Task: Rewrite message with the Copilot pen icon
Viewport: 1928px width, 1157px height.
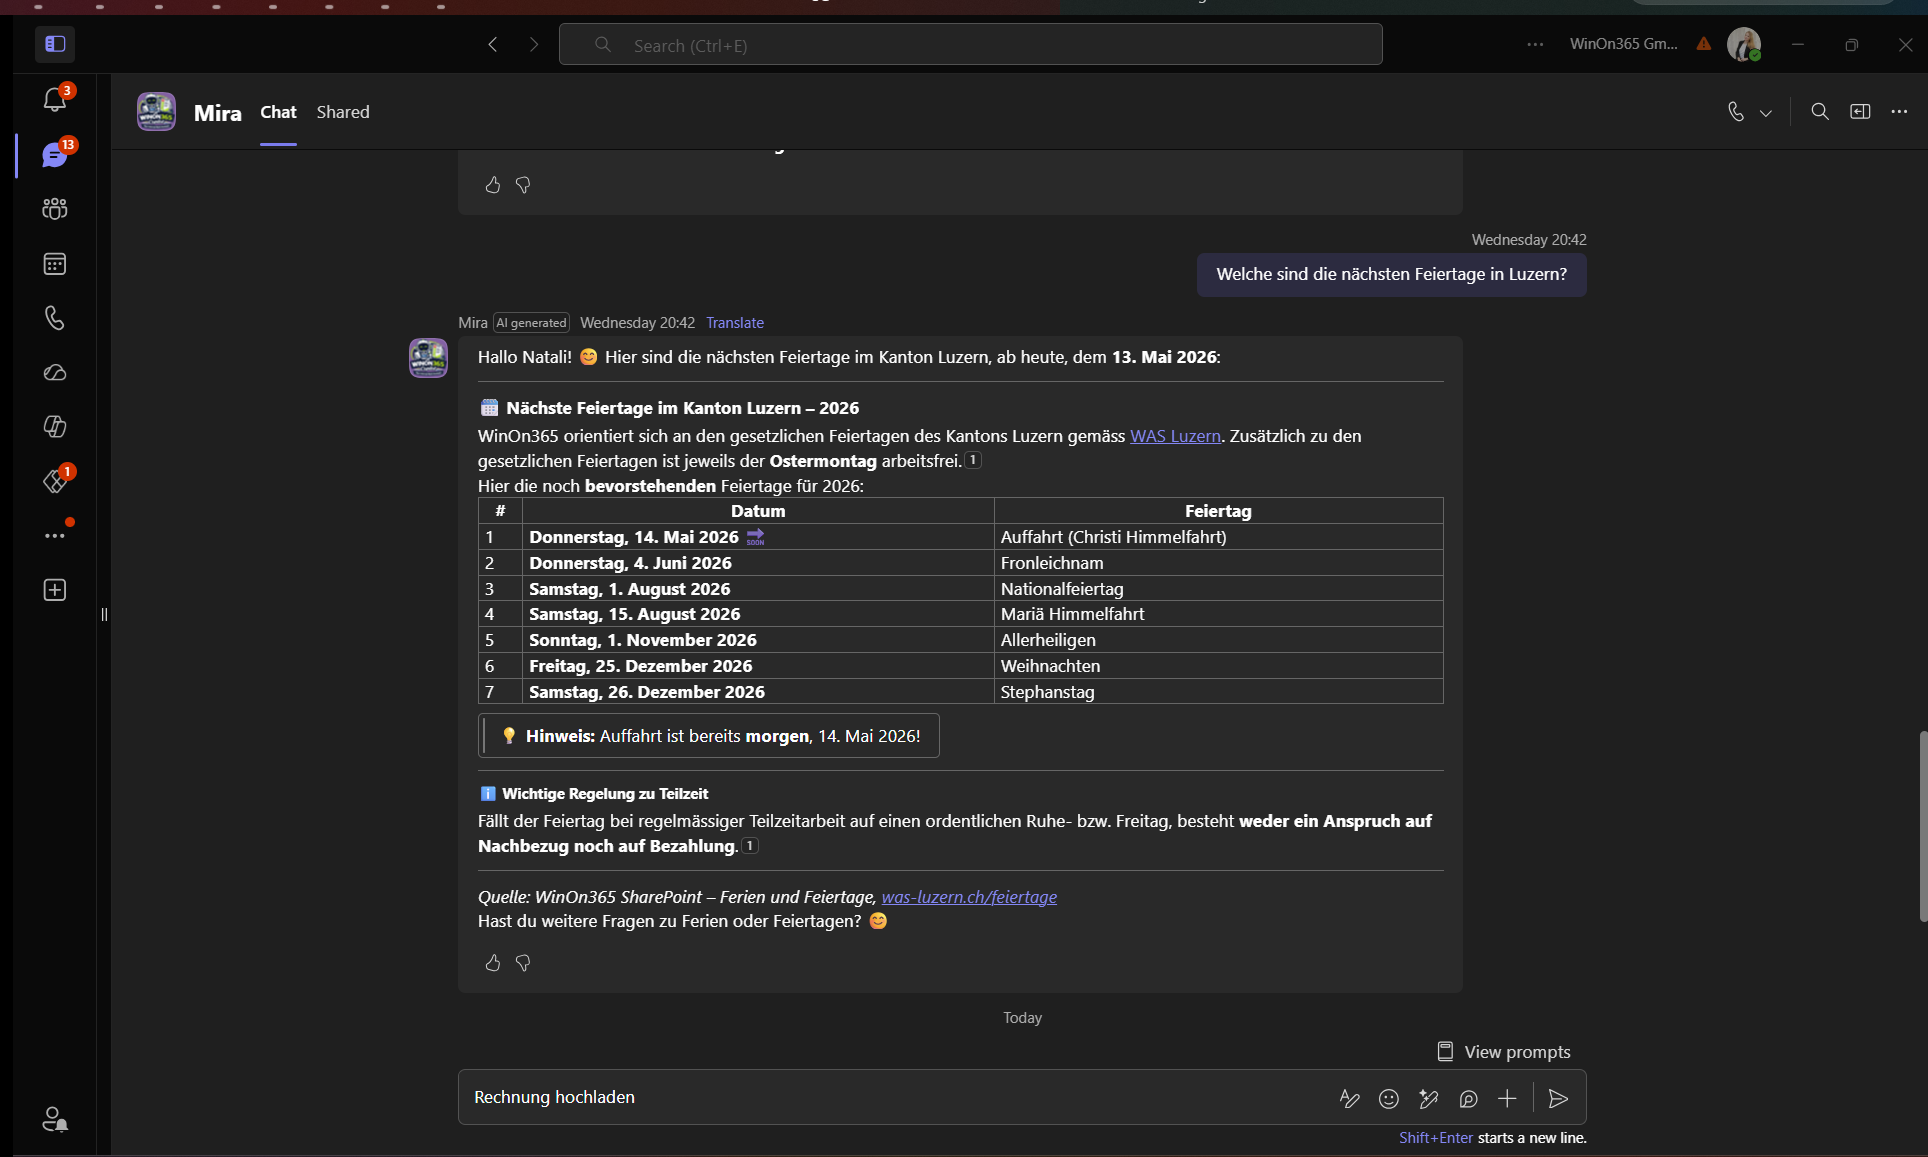Action: click(1428, 1099)
